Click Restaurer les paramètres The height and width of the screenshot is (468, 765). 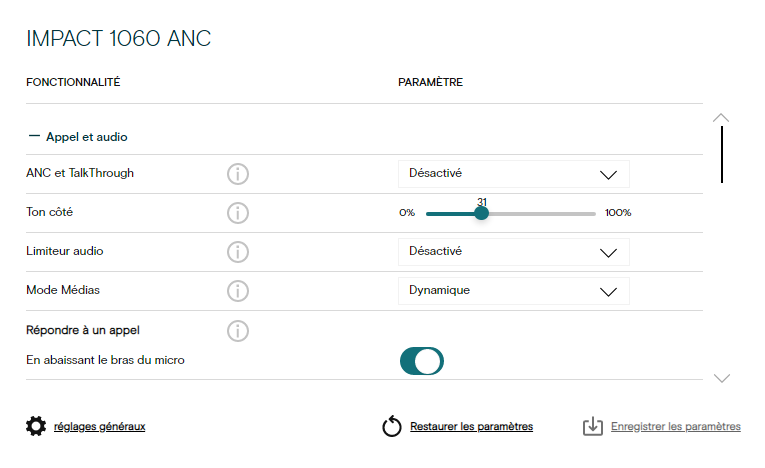pos(471,427)
